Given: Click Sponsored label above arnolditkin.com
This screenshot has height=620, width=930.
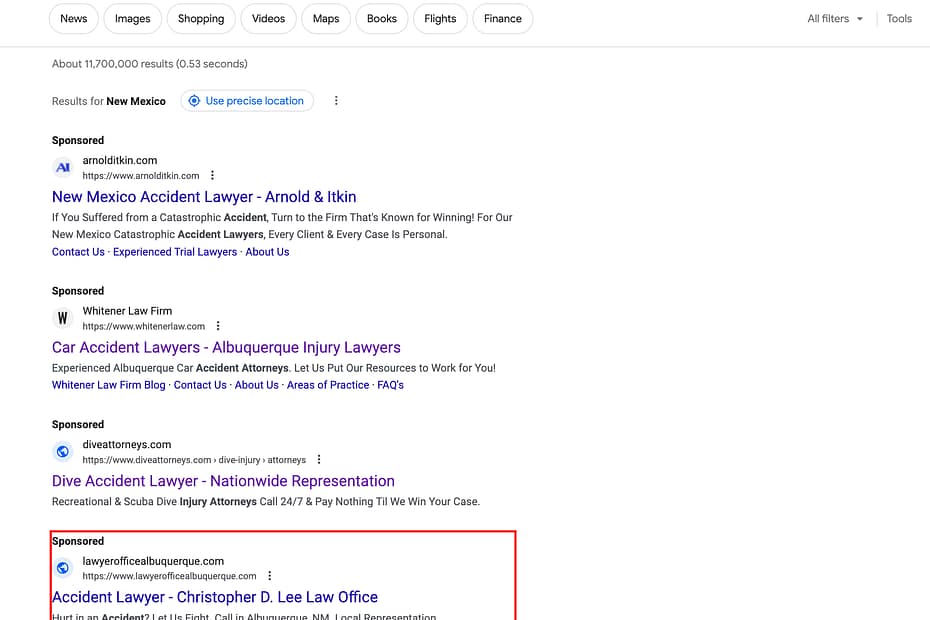Looking at the screenshot, I should tap(78, 140).
